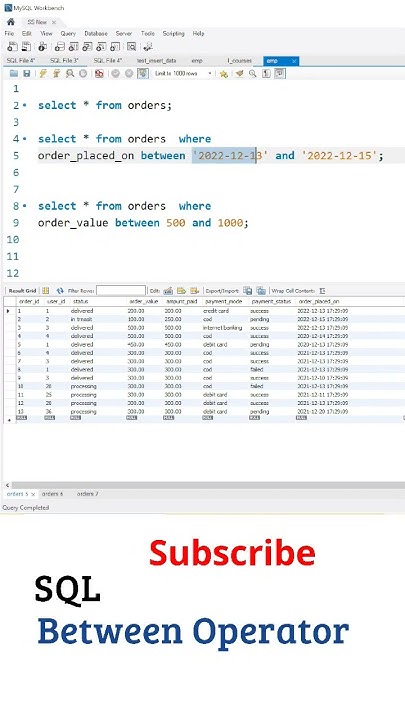This screenshot has height=720, width=405.
Task: Open the Limit to 1000 rows dropdown
Action: pyautogui.click(x=183, y=73)
